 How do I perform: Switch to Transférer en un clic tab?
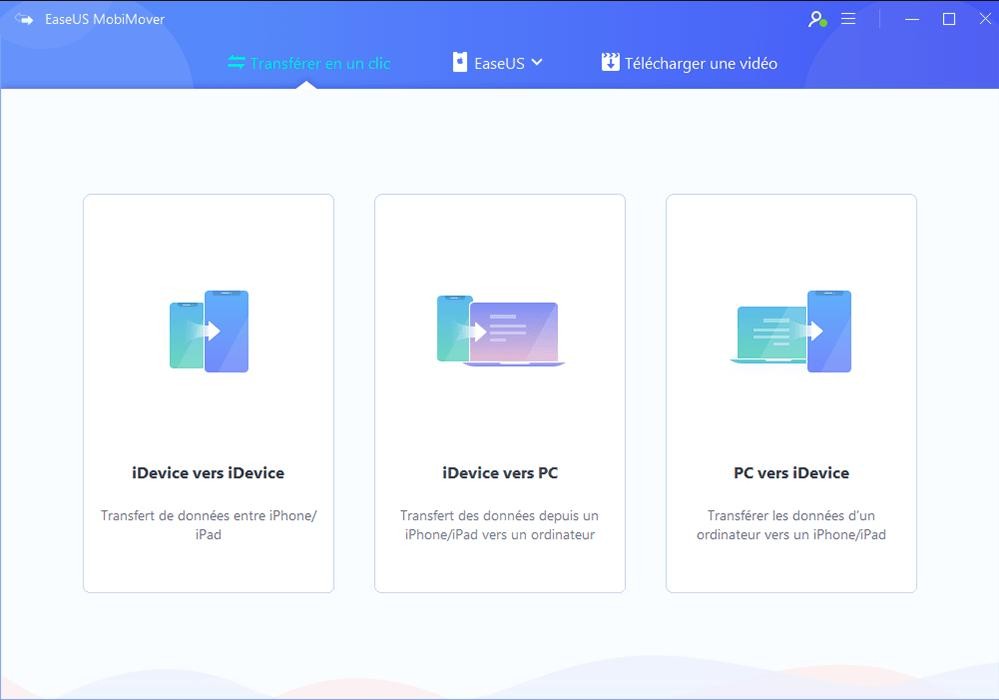pos(309,63)
